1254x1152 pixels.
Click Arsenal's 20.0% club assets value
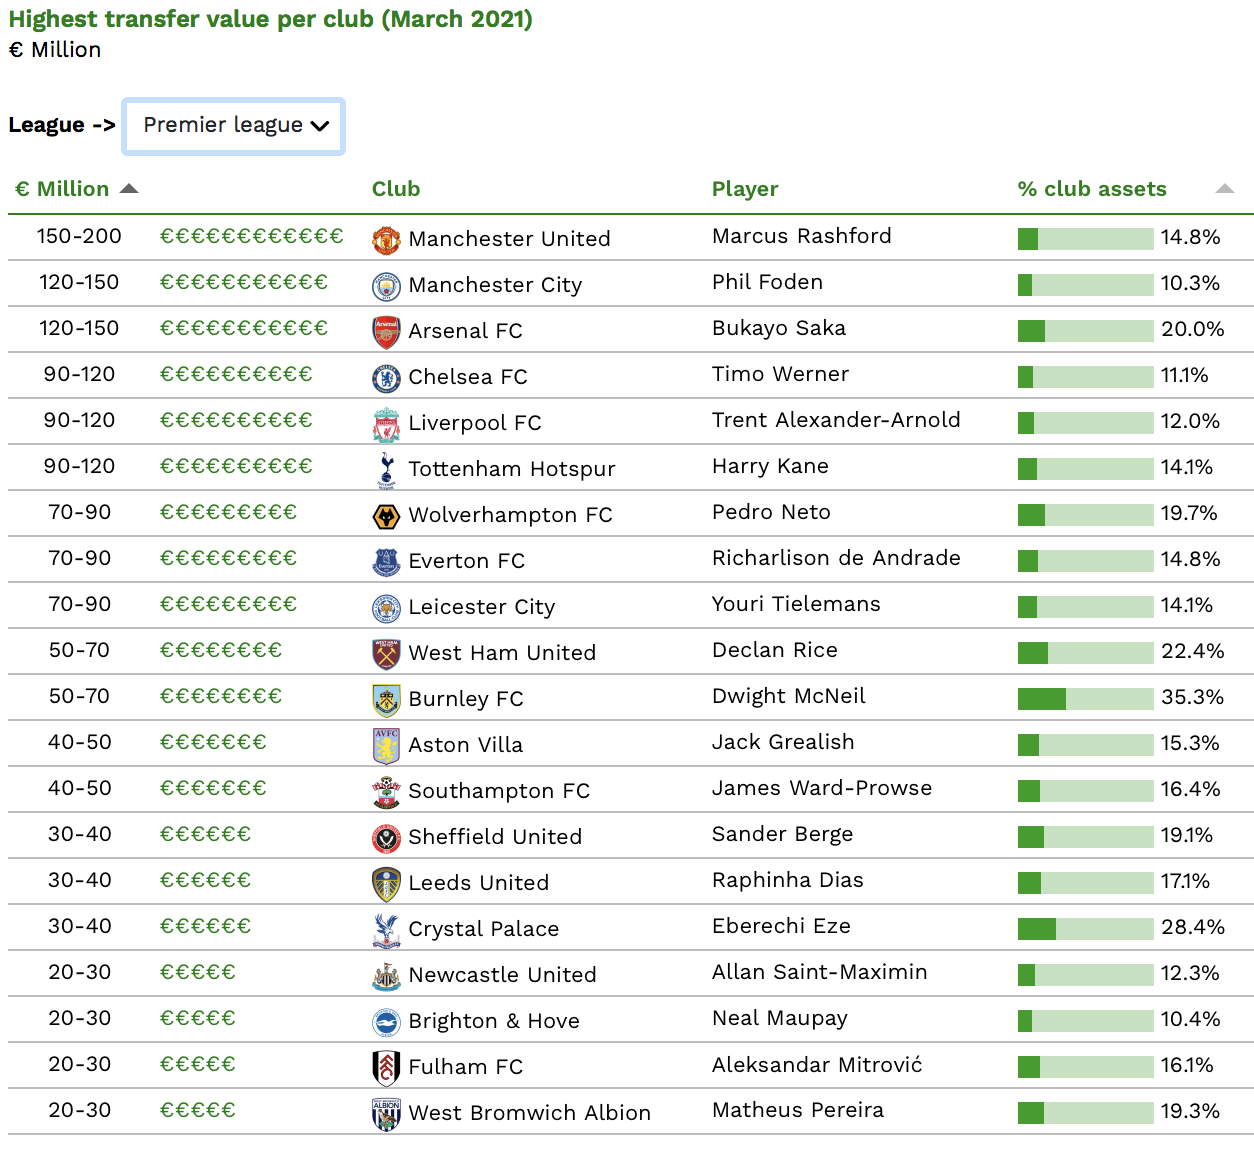1192,329
